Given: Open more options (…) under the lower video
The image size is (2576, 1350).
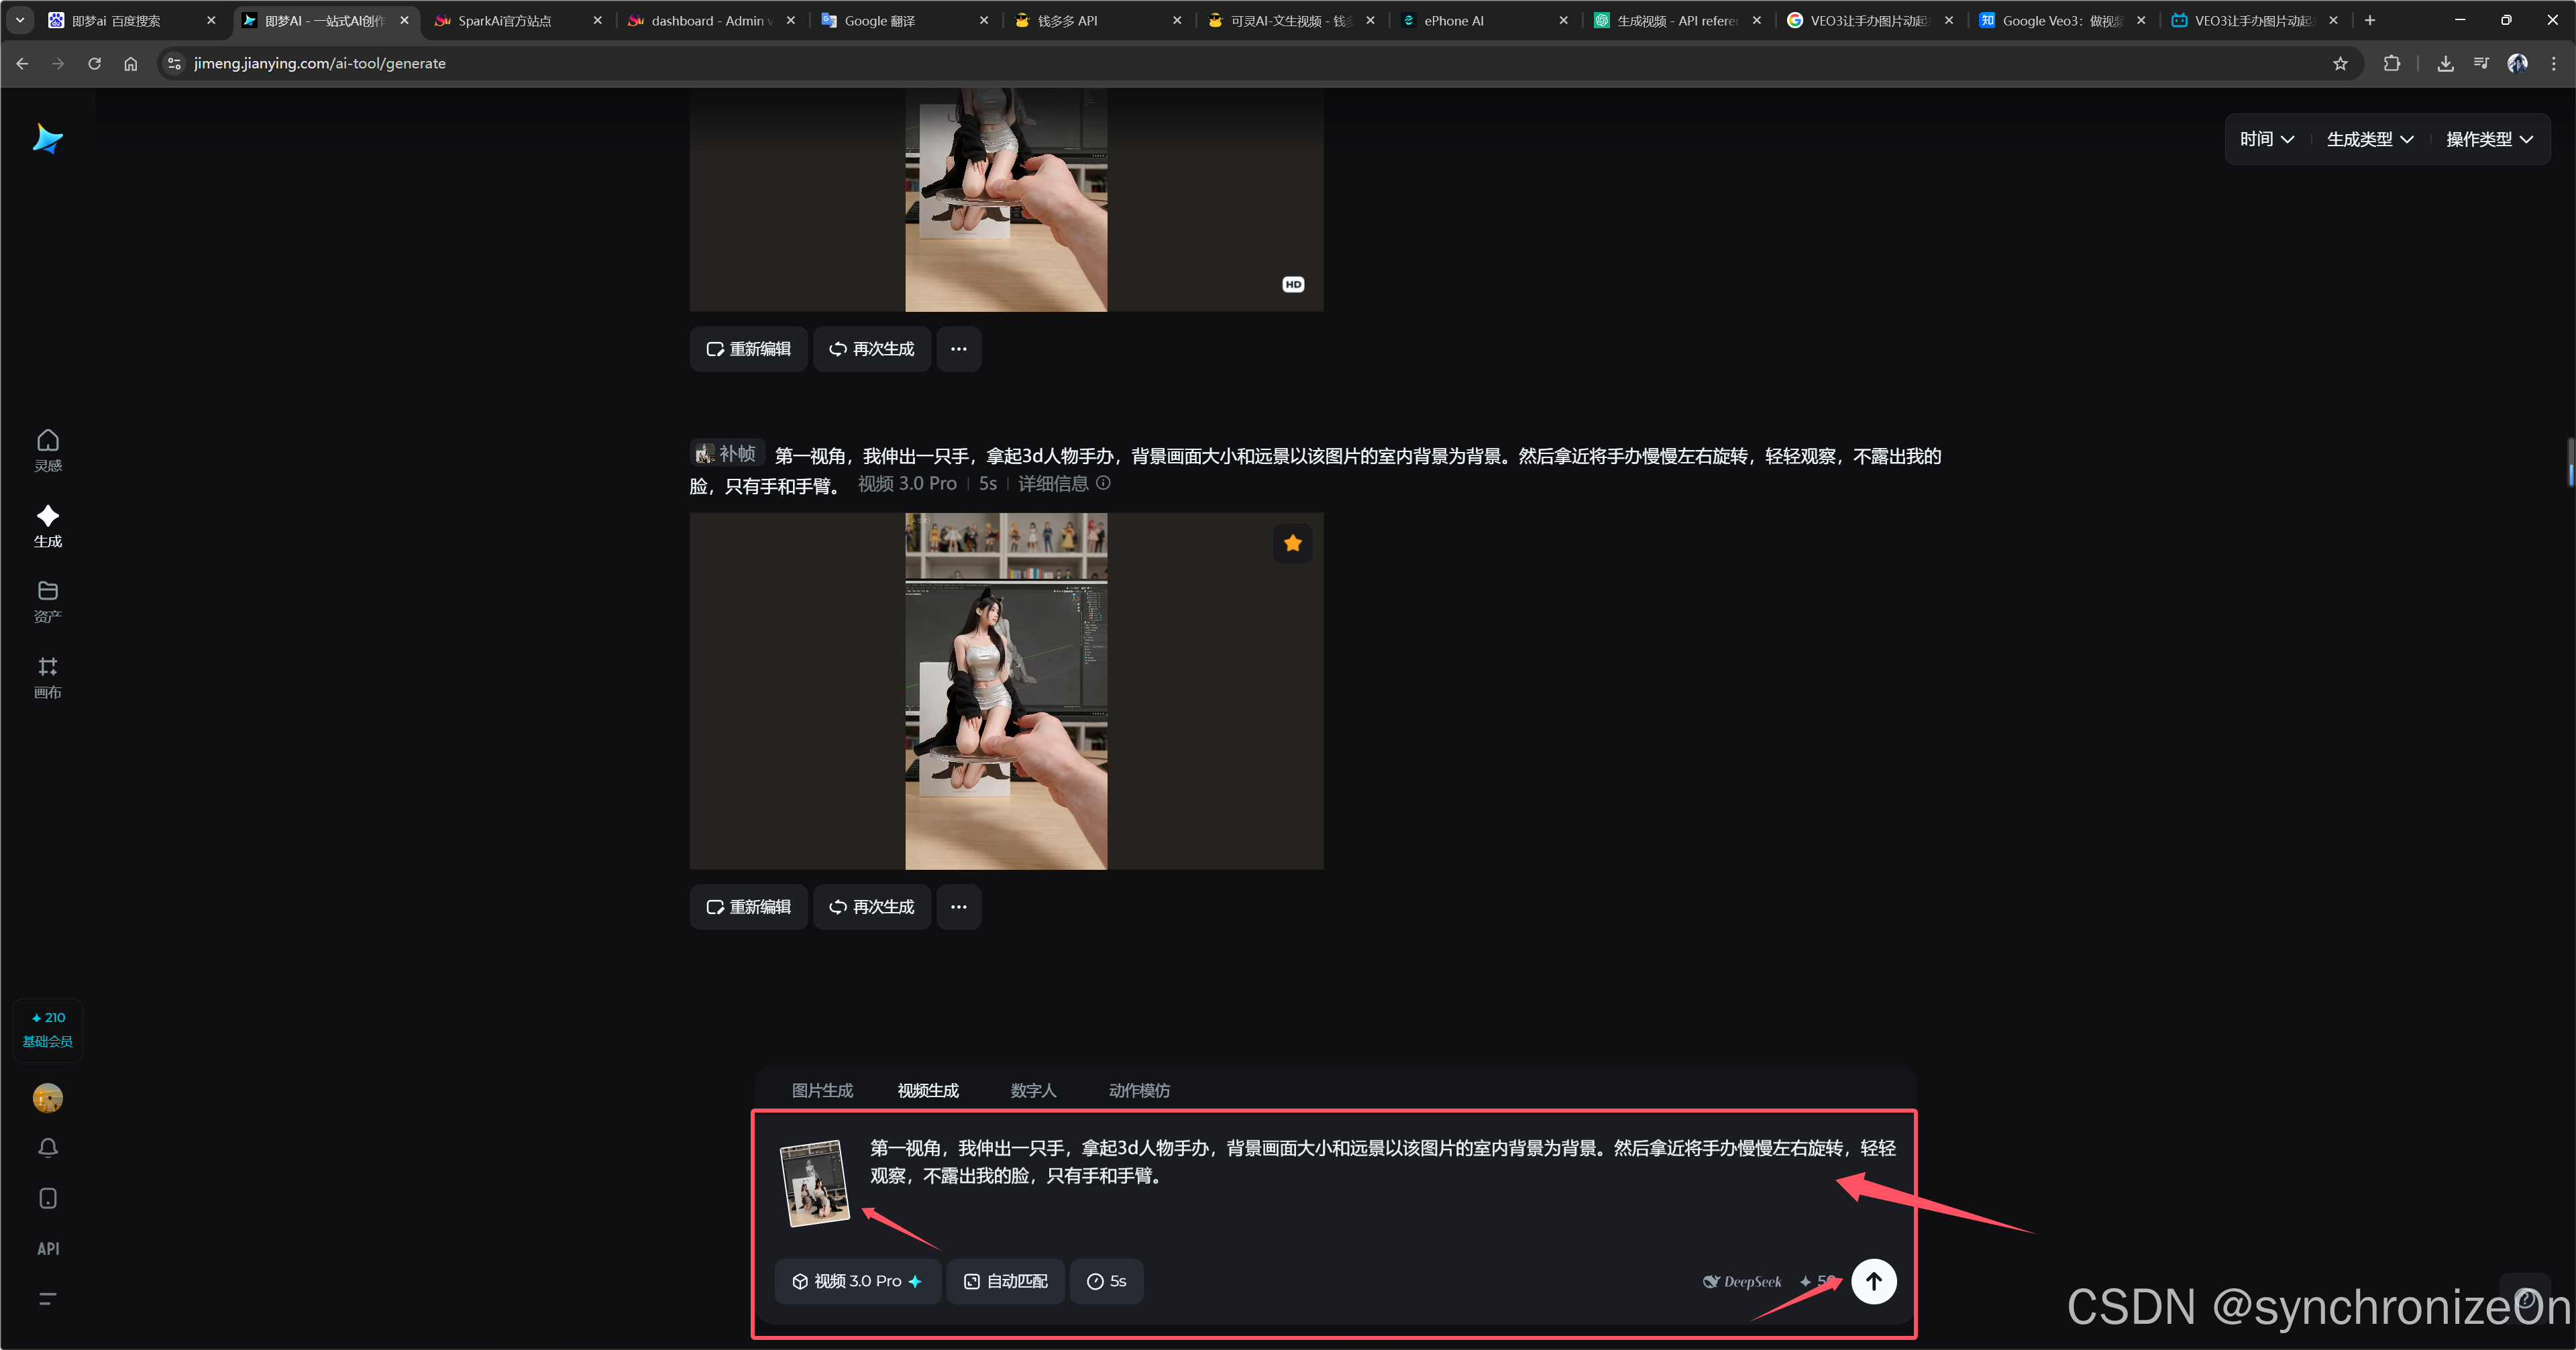Looking at the screenshot, I should (x=959, y=907).
